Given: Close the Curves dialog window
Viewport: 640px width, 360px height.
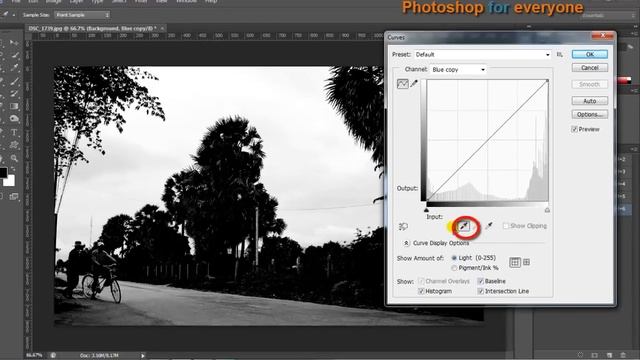Looking at the screenshot, I should click(602, 36).
